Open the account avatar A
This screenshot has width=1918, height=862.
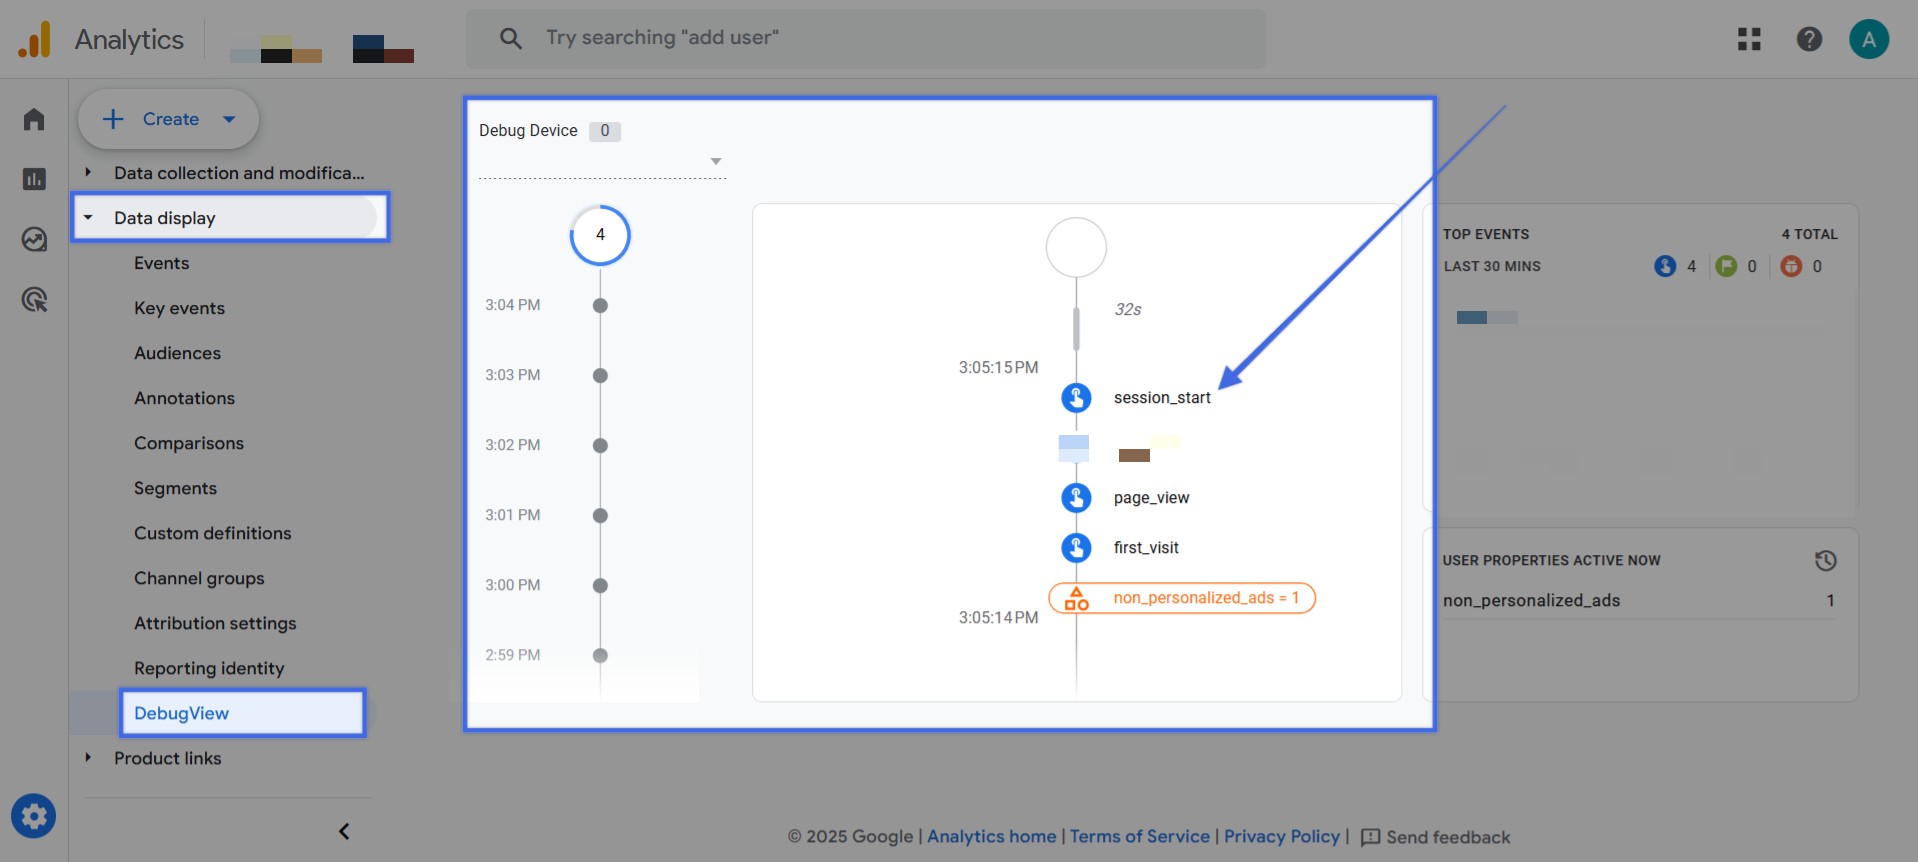[x=1868, y=39]
